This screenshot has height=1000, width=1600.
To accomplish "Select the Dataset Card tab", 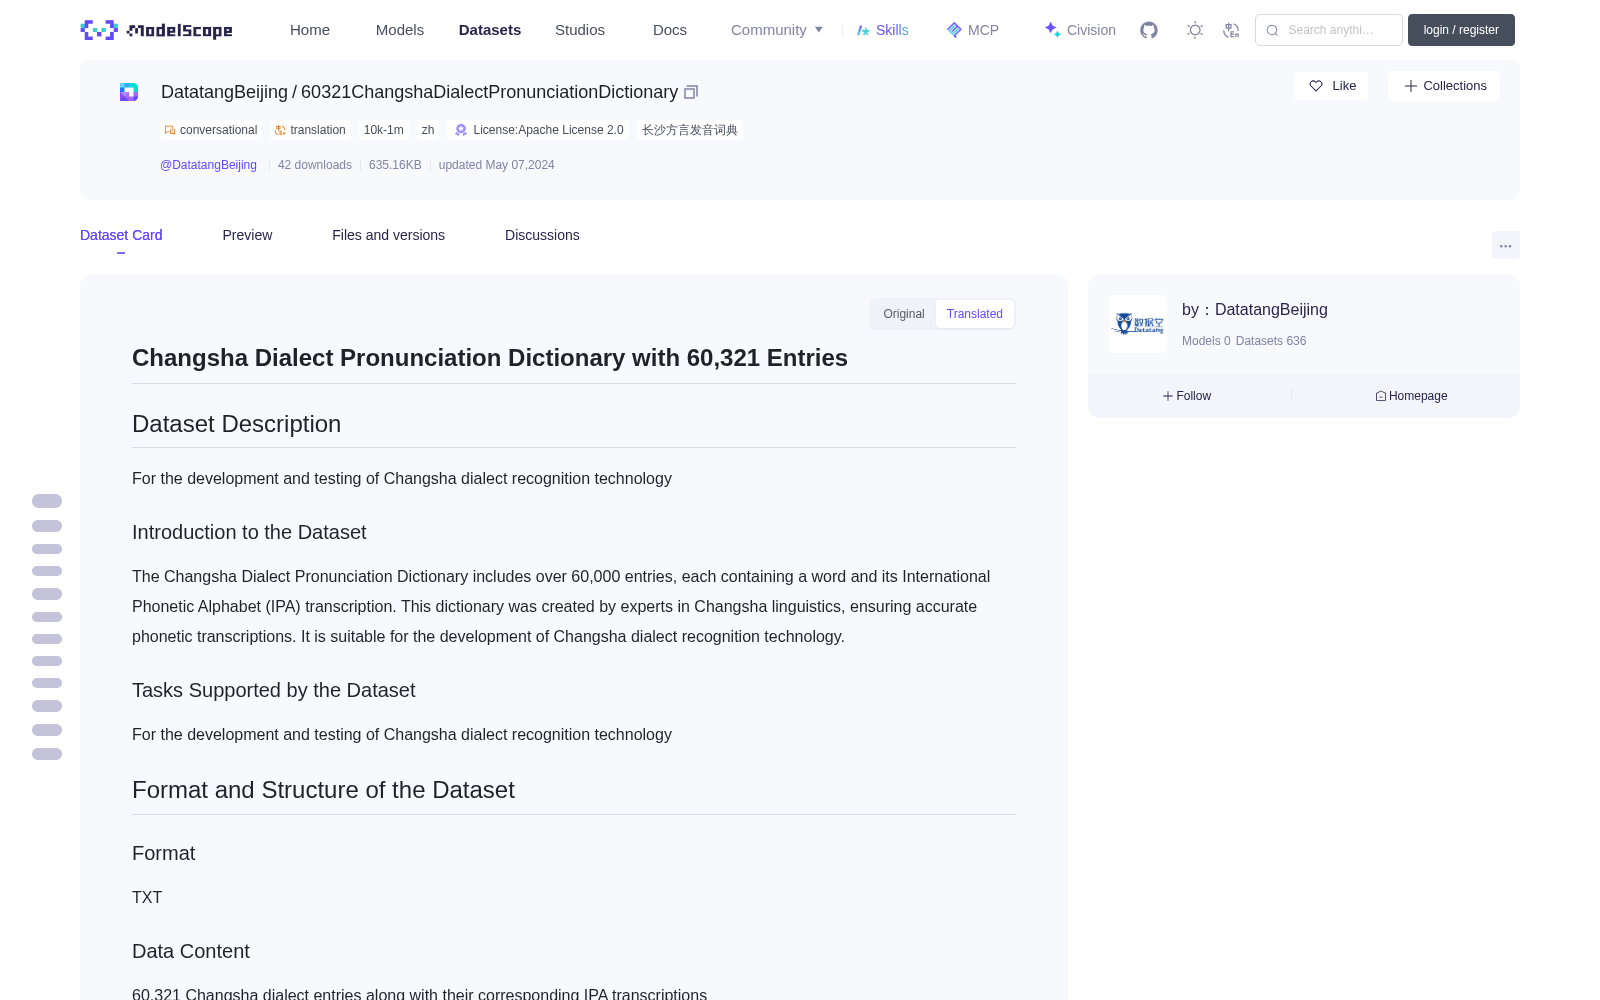I will pyautogui.click(x=121, y=235).
